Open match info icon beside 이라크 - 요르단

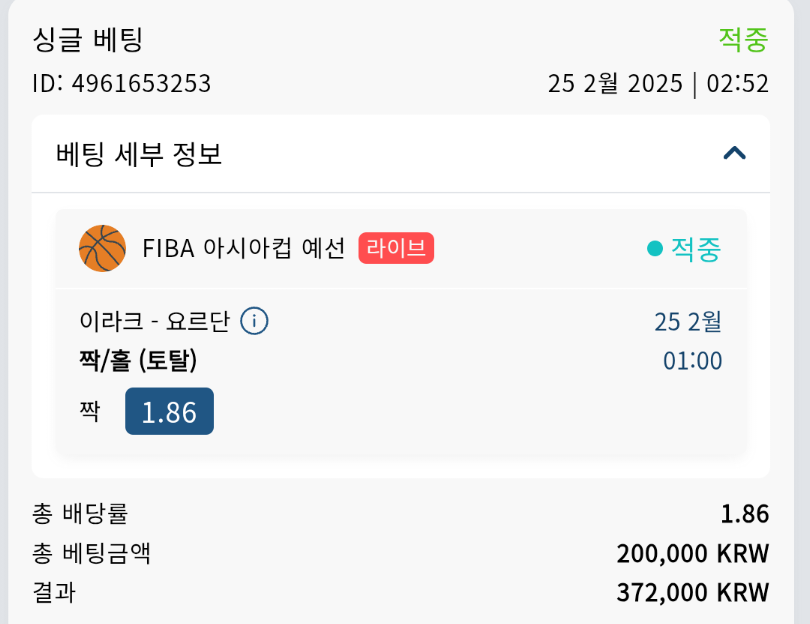[255, 321]
